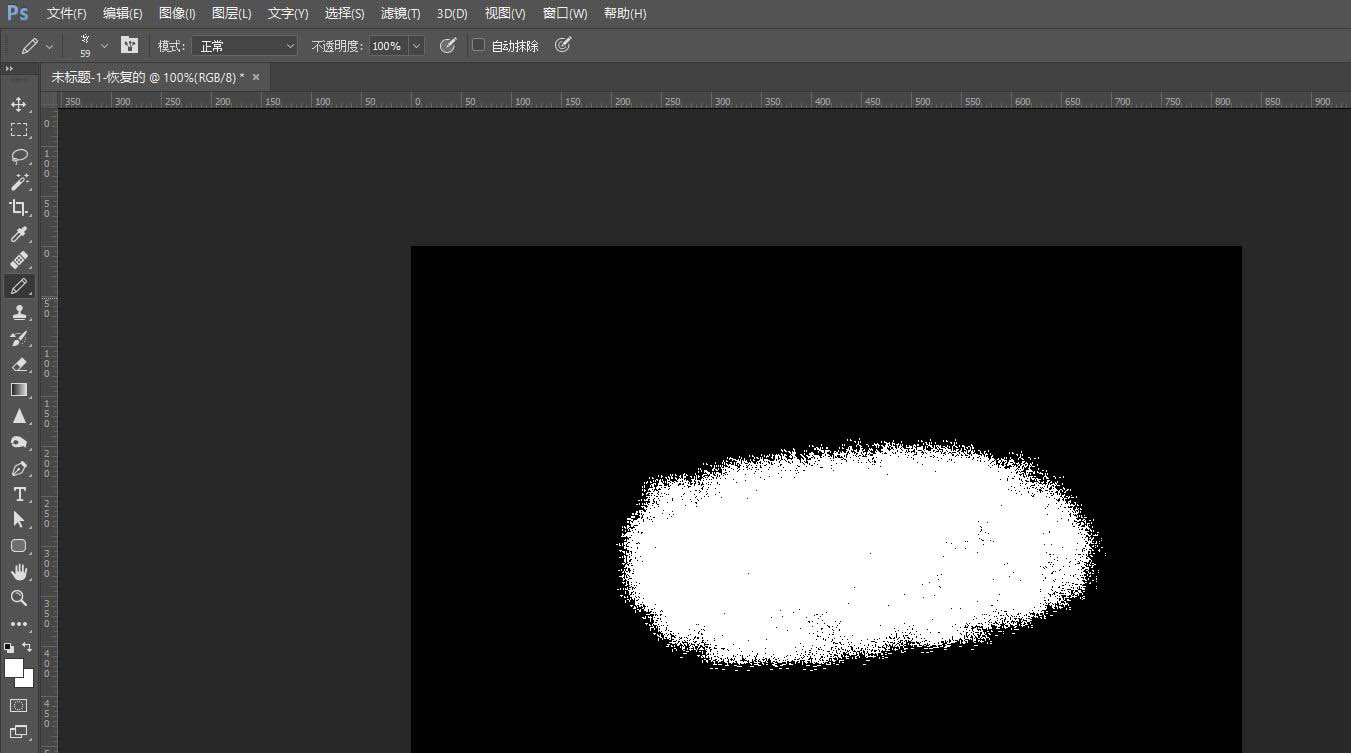
Task: Toggle Quick Mask mode icon
Action: (x=19, y=705)
